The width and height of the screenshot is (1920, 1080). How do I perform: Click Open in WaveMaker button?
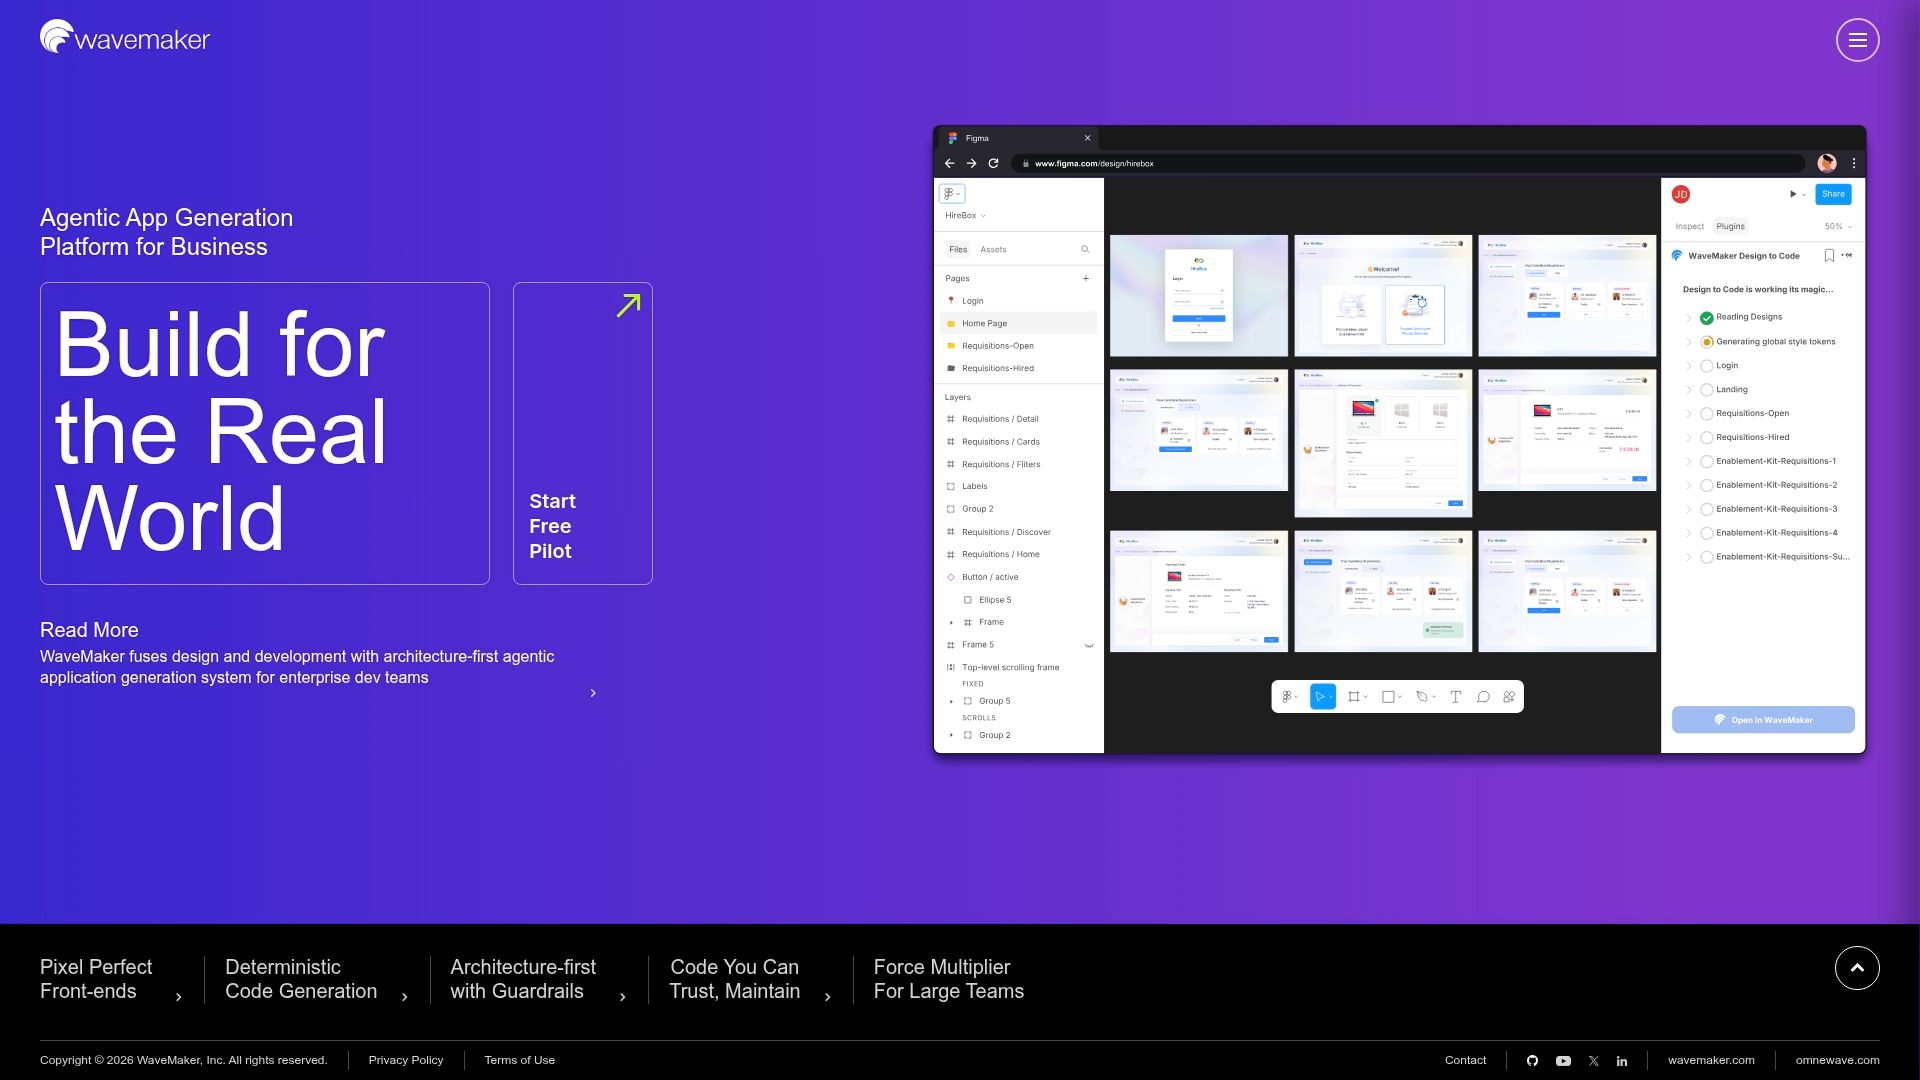[1763, 720]
